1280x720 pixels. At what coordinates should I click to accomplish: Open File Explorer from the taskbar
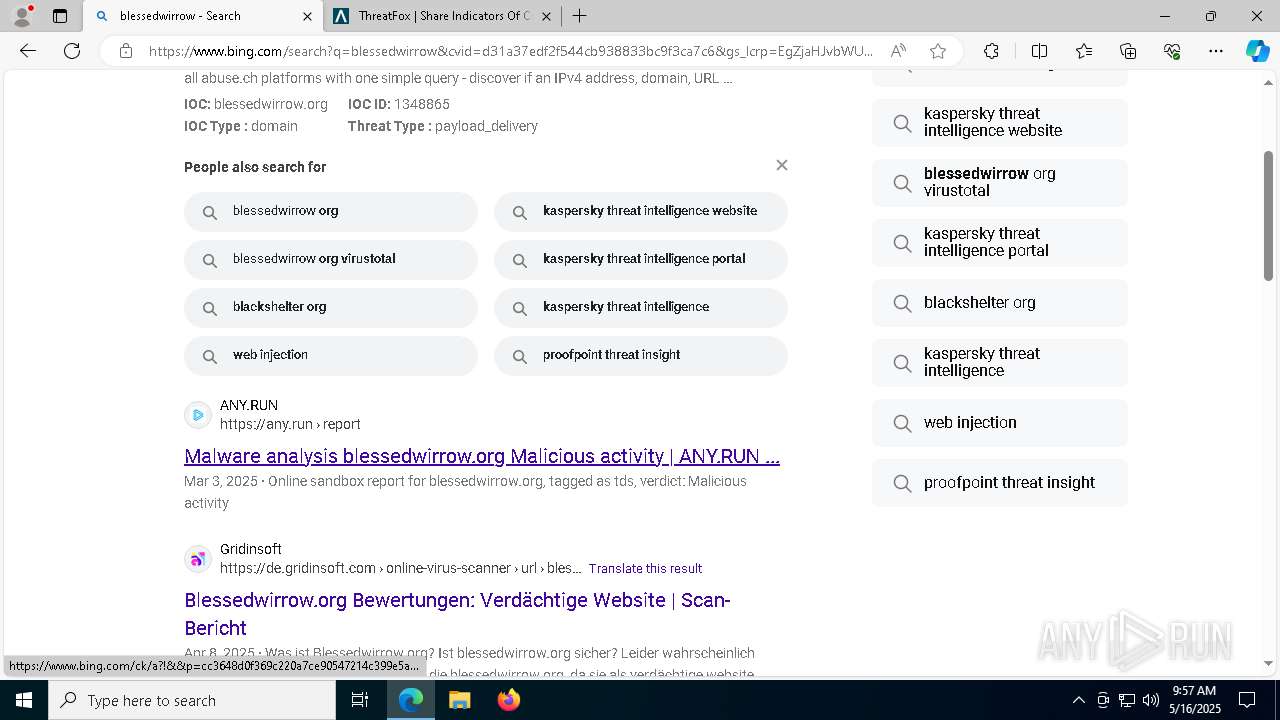click(459, 700)
